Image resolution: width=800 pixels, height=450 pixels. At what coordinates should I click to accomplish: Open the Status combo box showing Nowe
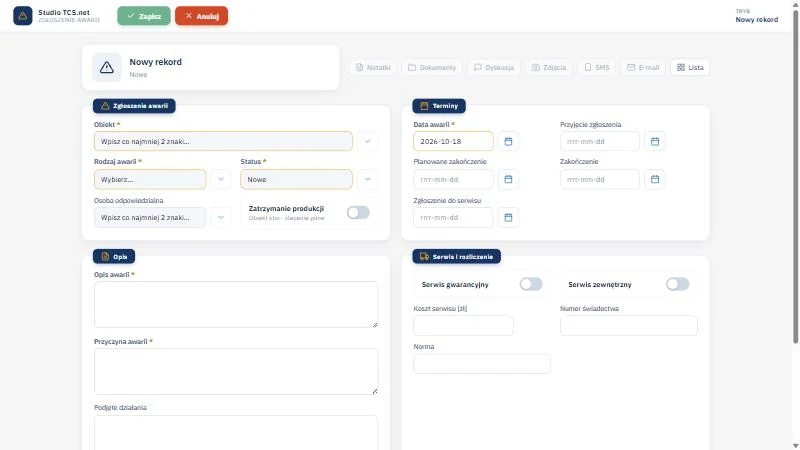(x=296, y=179)
